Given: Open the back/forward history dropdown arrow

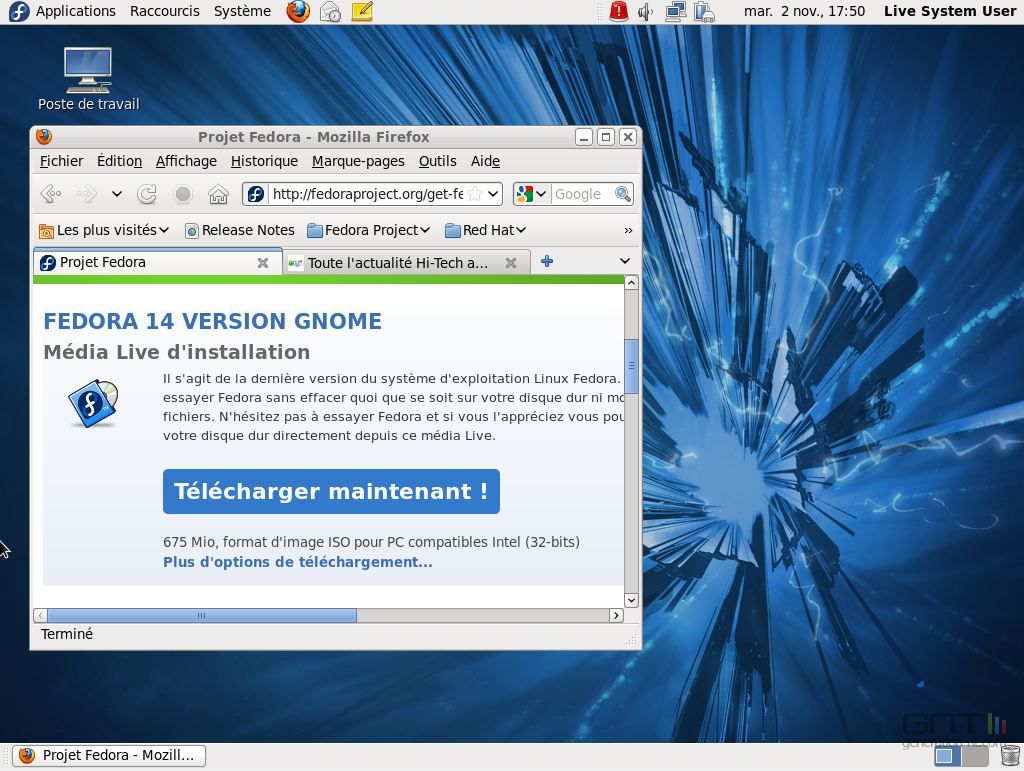Looking at the screenshot, I should tap(116, 194).
